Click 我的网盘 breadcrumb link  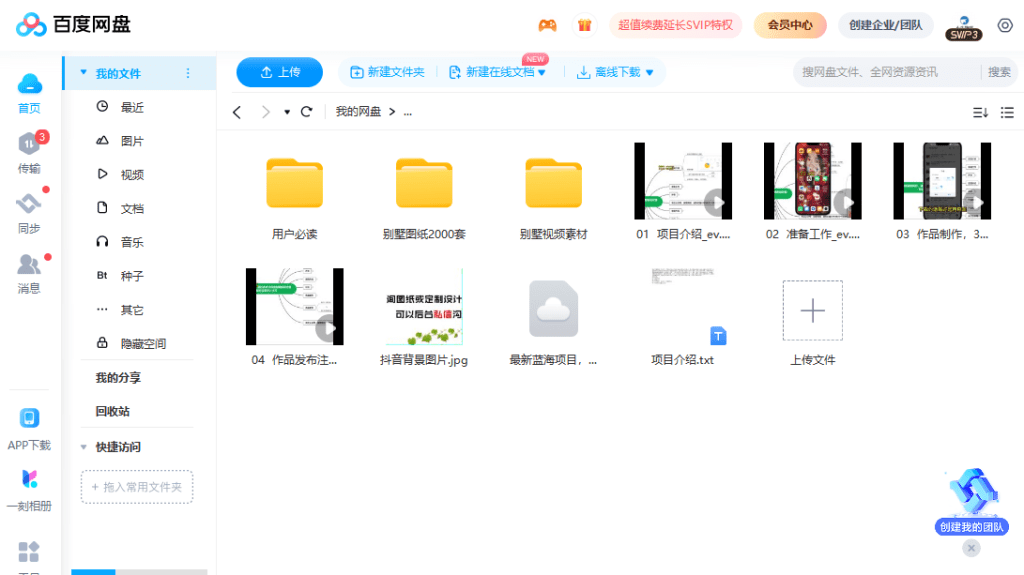(358, 112)
